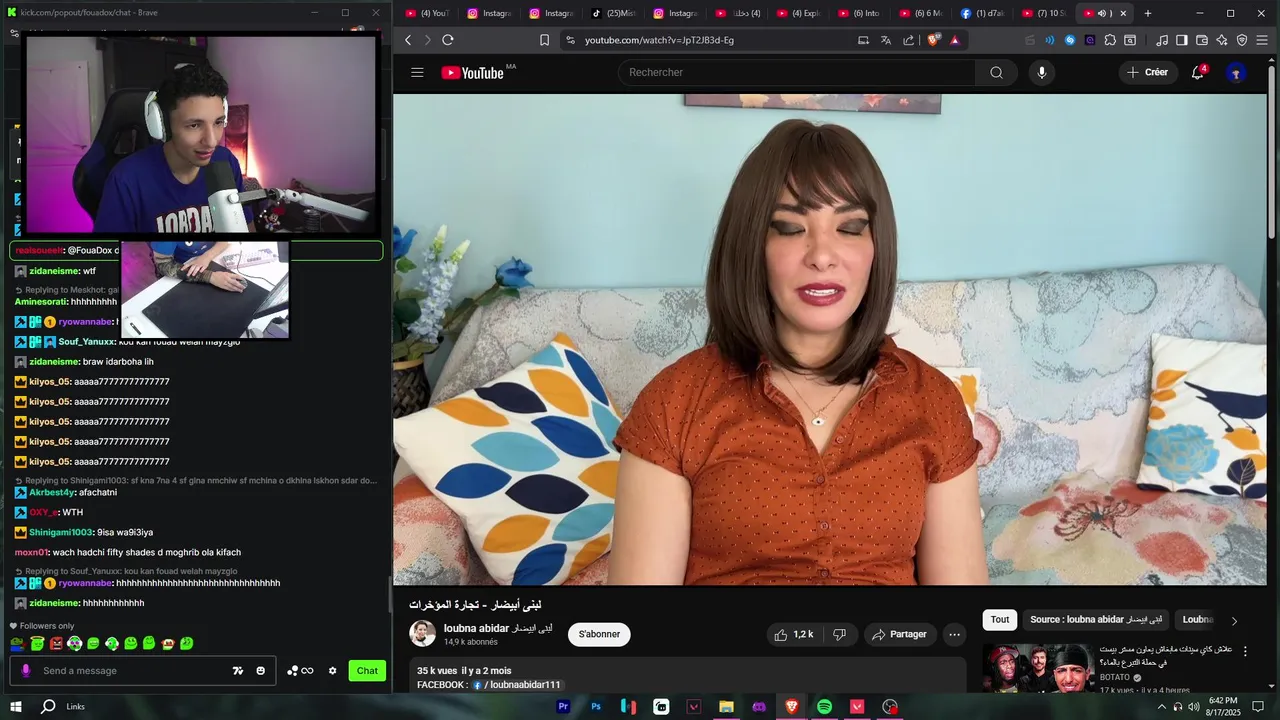Click the YouTube search magnifier button
Screen dimensions: 1280x720
(996, 72)
